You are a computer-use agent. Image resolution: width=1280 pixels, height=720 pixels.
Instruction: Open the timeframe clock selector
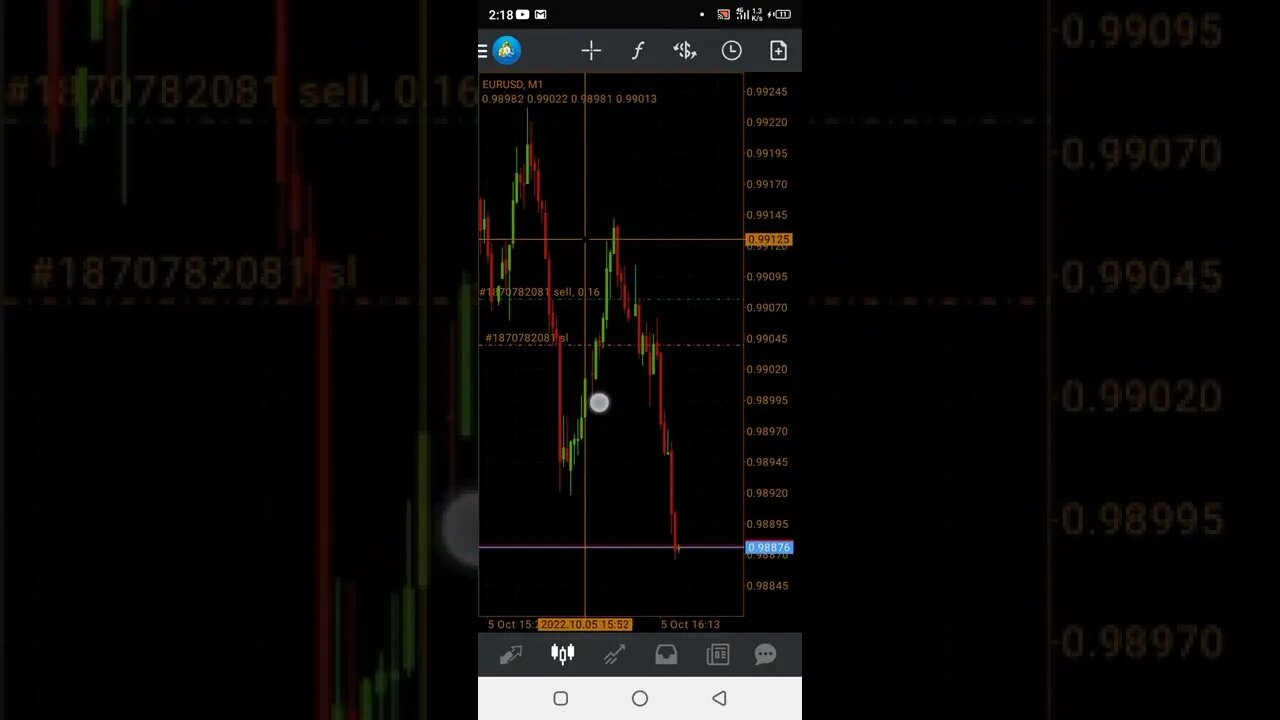(732, 51)
